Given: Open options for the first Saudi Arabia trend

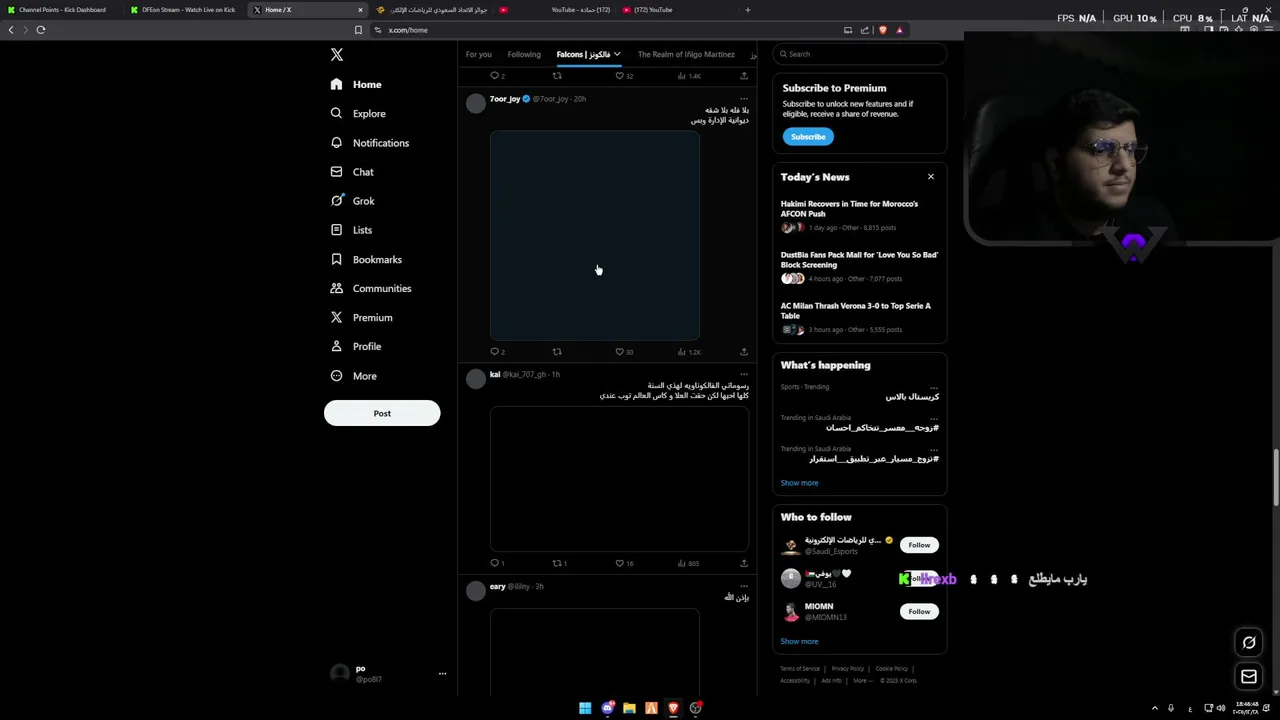Looking at the screenshot, I should 934,418.
